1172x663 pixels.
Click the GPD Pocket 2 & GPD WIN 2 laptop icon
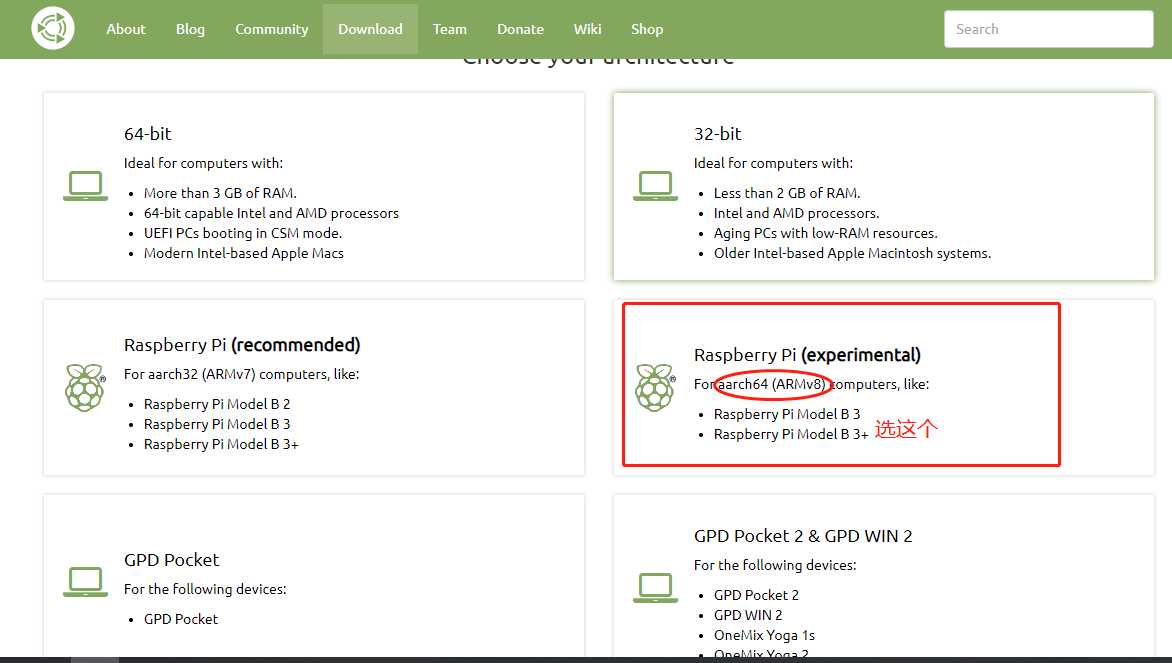pos(655,588)
